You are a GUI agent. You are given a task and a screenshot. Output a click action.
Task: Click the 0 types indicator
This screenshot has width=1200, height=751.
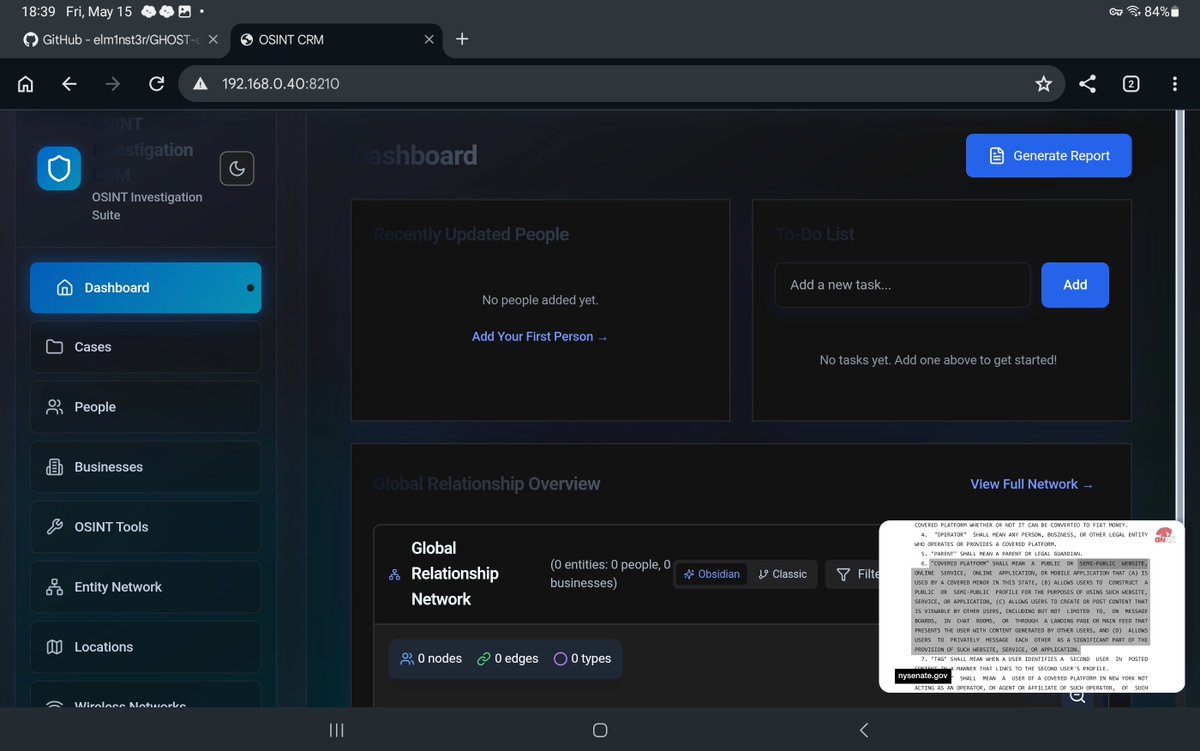click(583, 659)
